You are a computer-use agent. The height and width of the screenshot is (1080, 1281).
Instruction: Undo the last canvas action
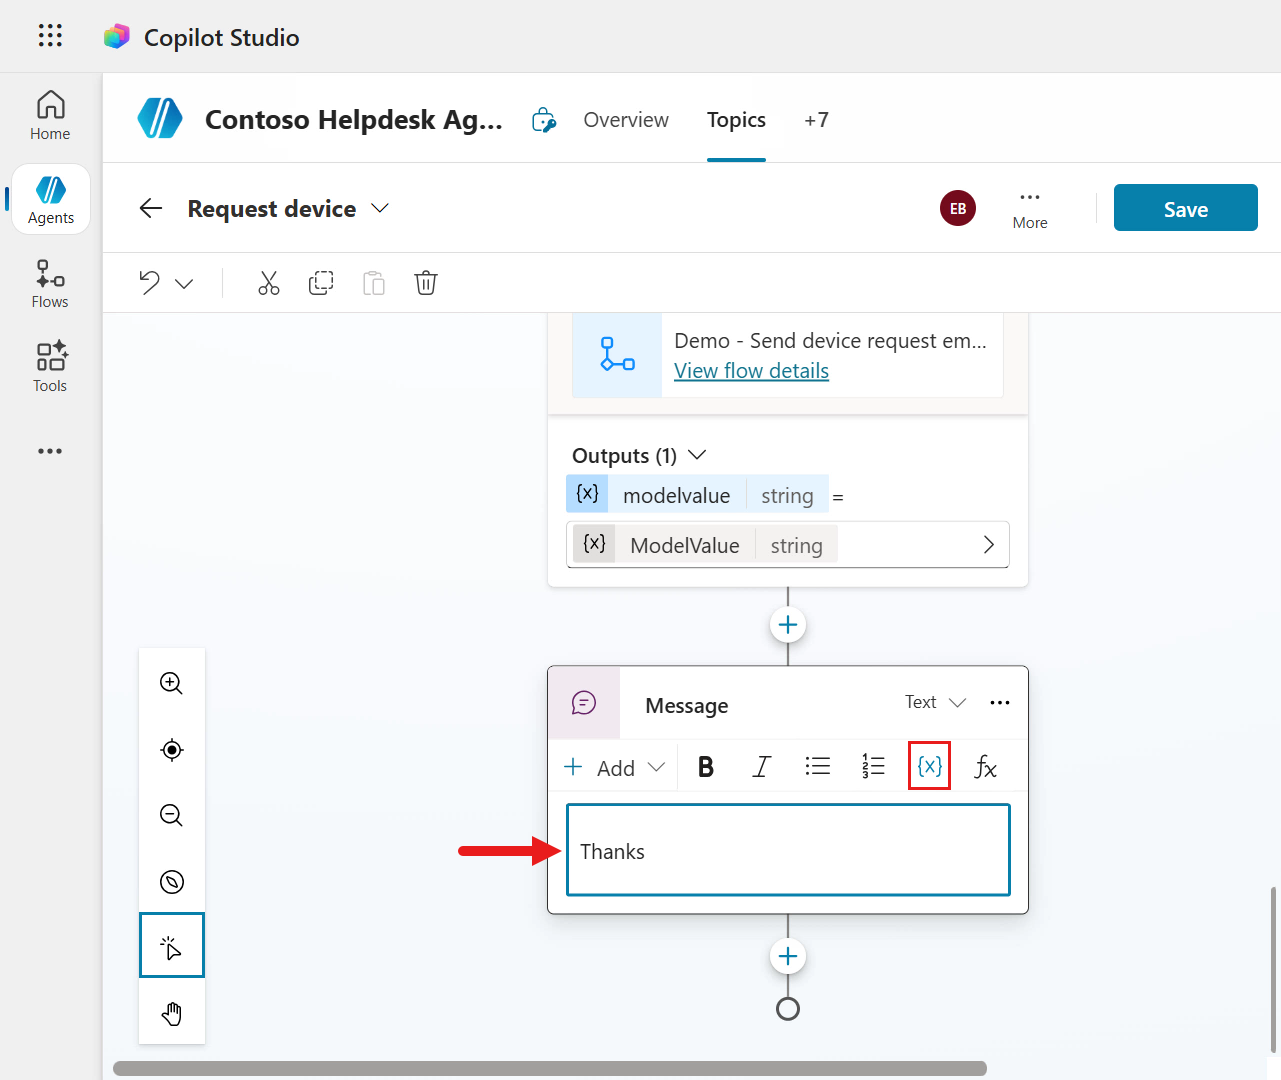pyautogui.click(x=150, y=283)
